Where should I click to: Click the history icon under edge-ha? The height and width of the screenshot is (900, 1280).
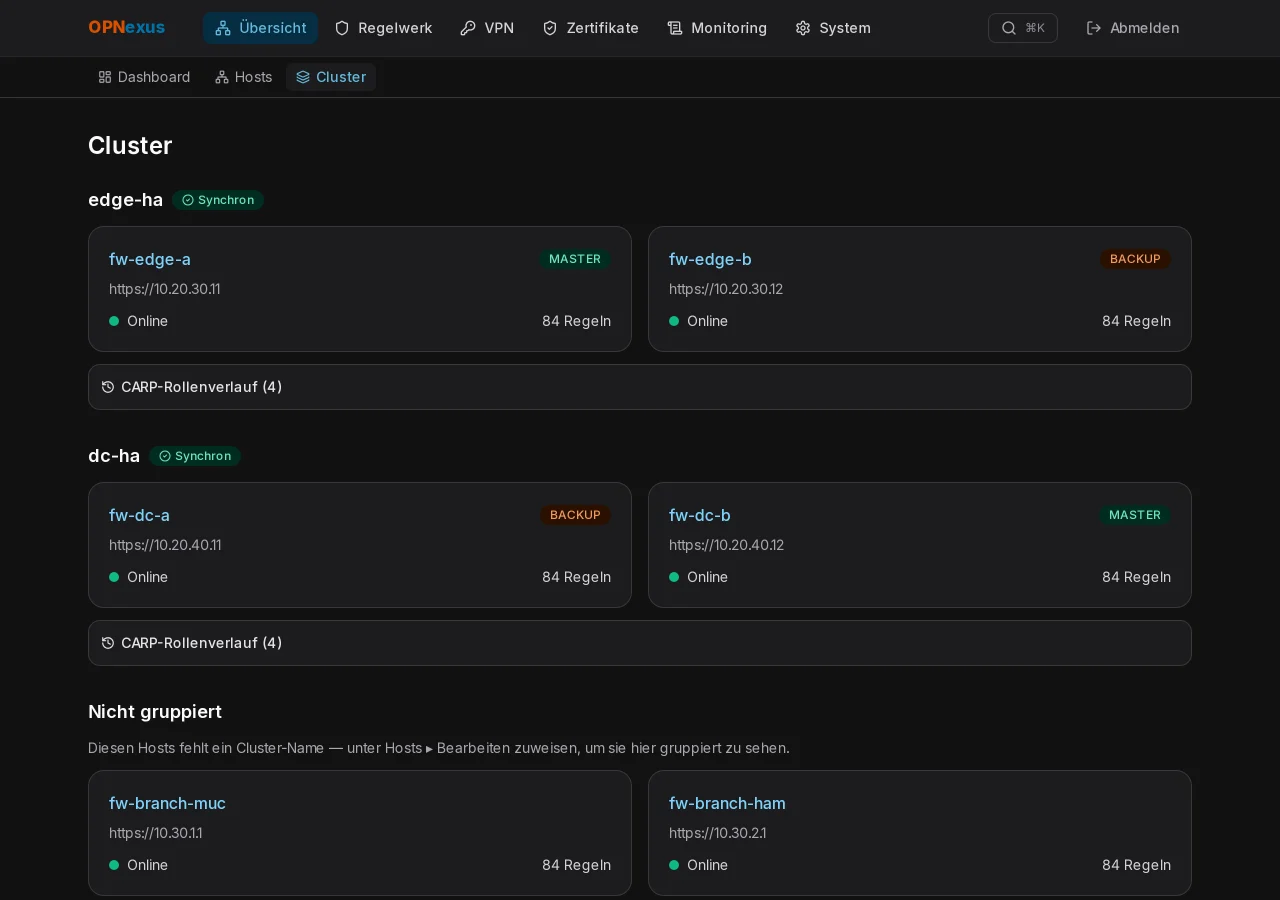[x=108, y=387]
